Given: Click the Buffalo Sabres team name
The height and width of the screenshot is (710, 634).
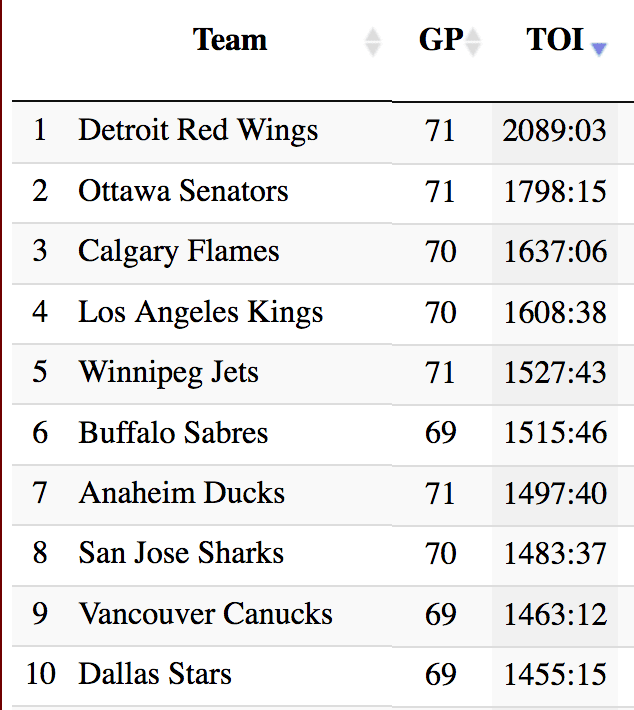Looking at the screenshot, I should (x=173, y=433).
